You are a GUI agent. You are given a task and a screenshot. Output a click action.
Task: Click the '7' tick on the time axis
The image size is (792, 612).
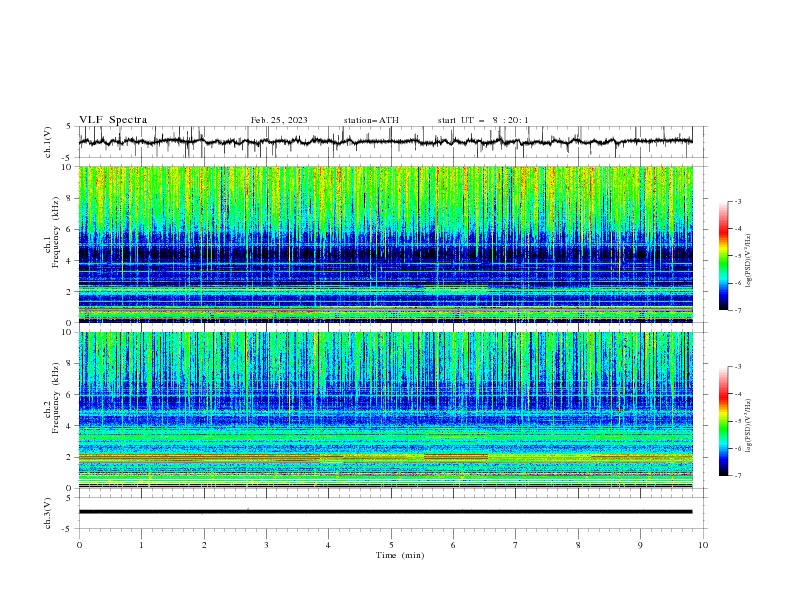point(516,545)
